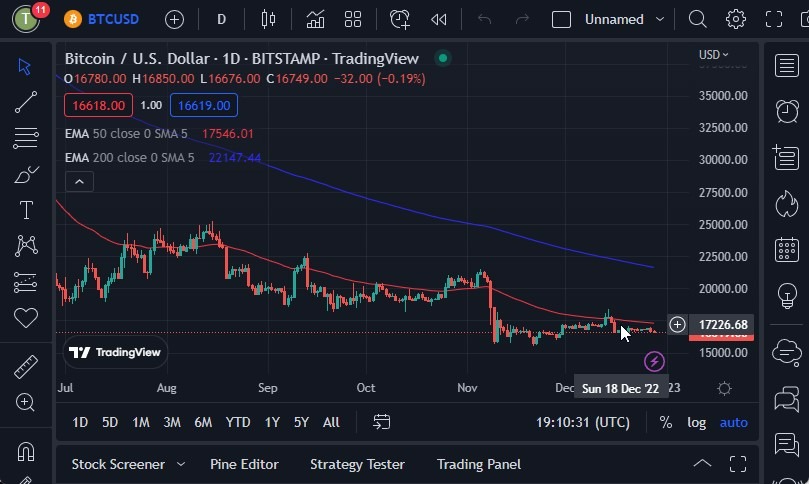Open the Strategy Tester tab

[x=357, y=464]
